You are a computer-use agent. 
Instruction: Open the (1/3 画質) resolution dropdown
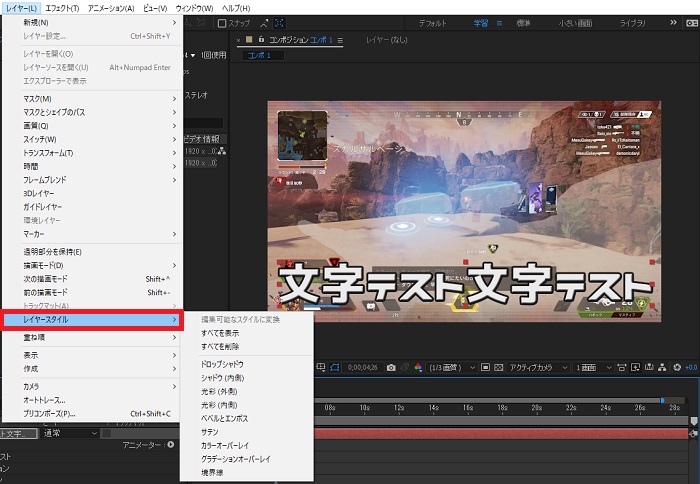tap(451, 367)
